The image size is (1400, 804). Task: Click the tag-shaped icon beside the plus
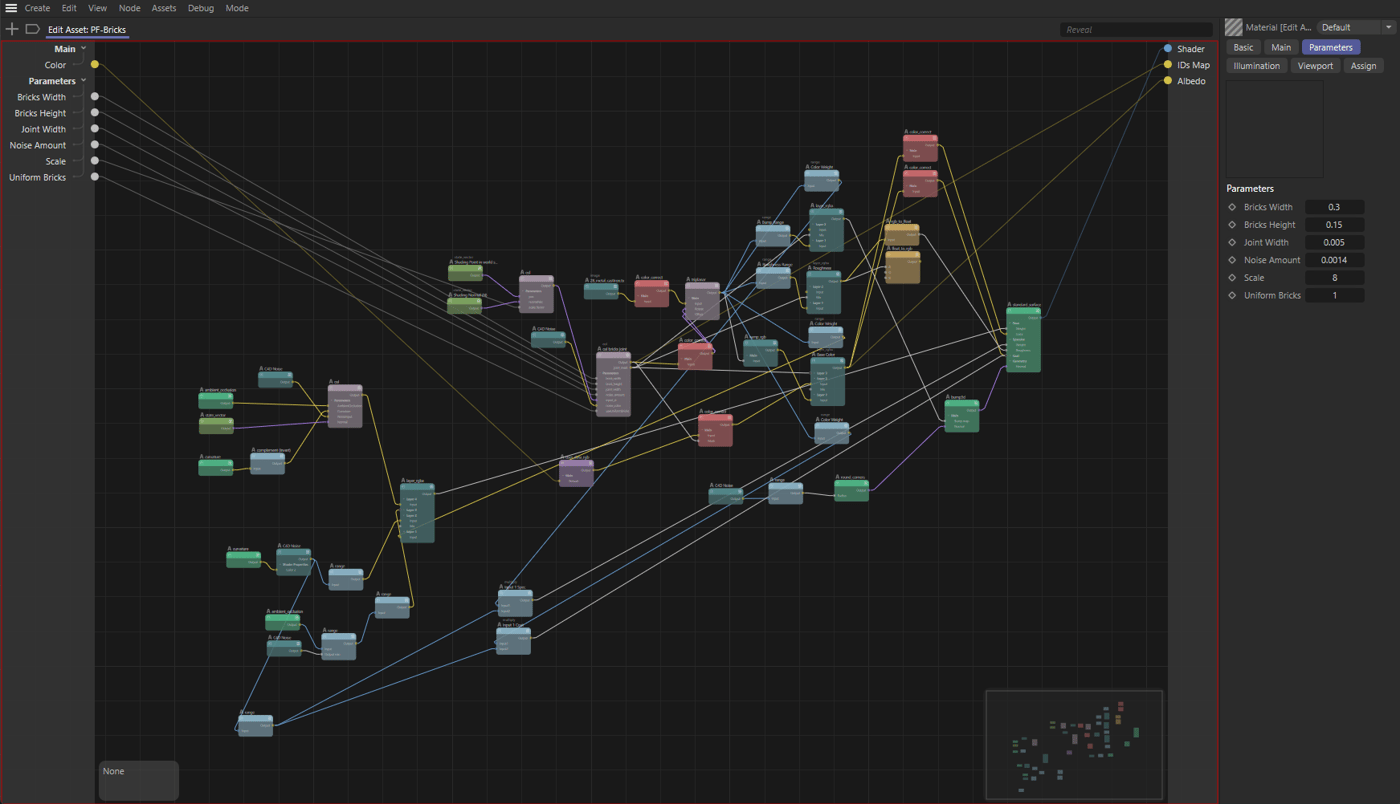coord(32,29)
